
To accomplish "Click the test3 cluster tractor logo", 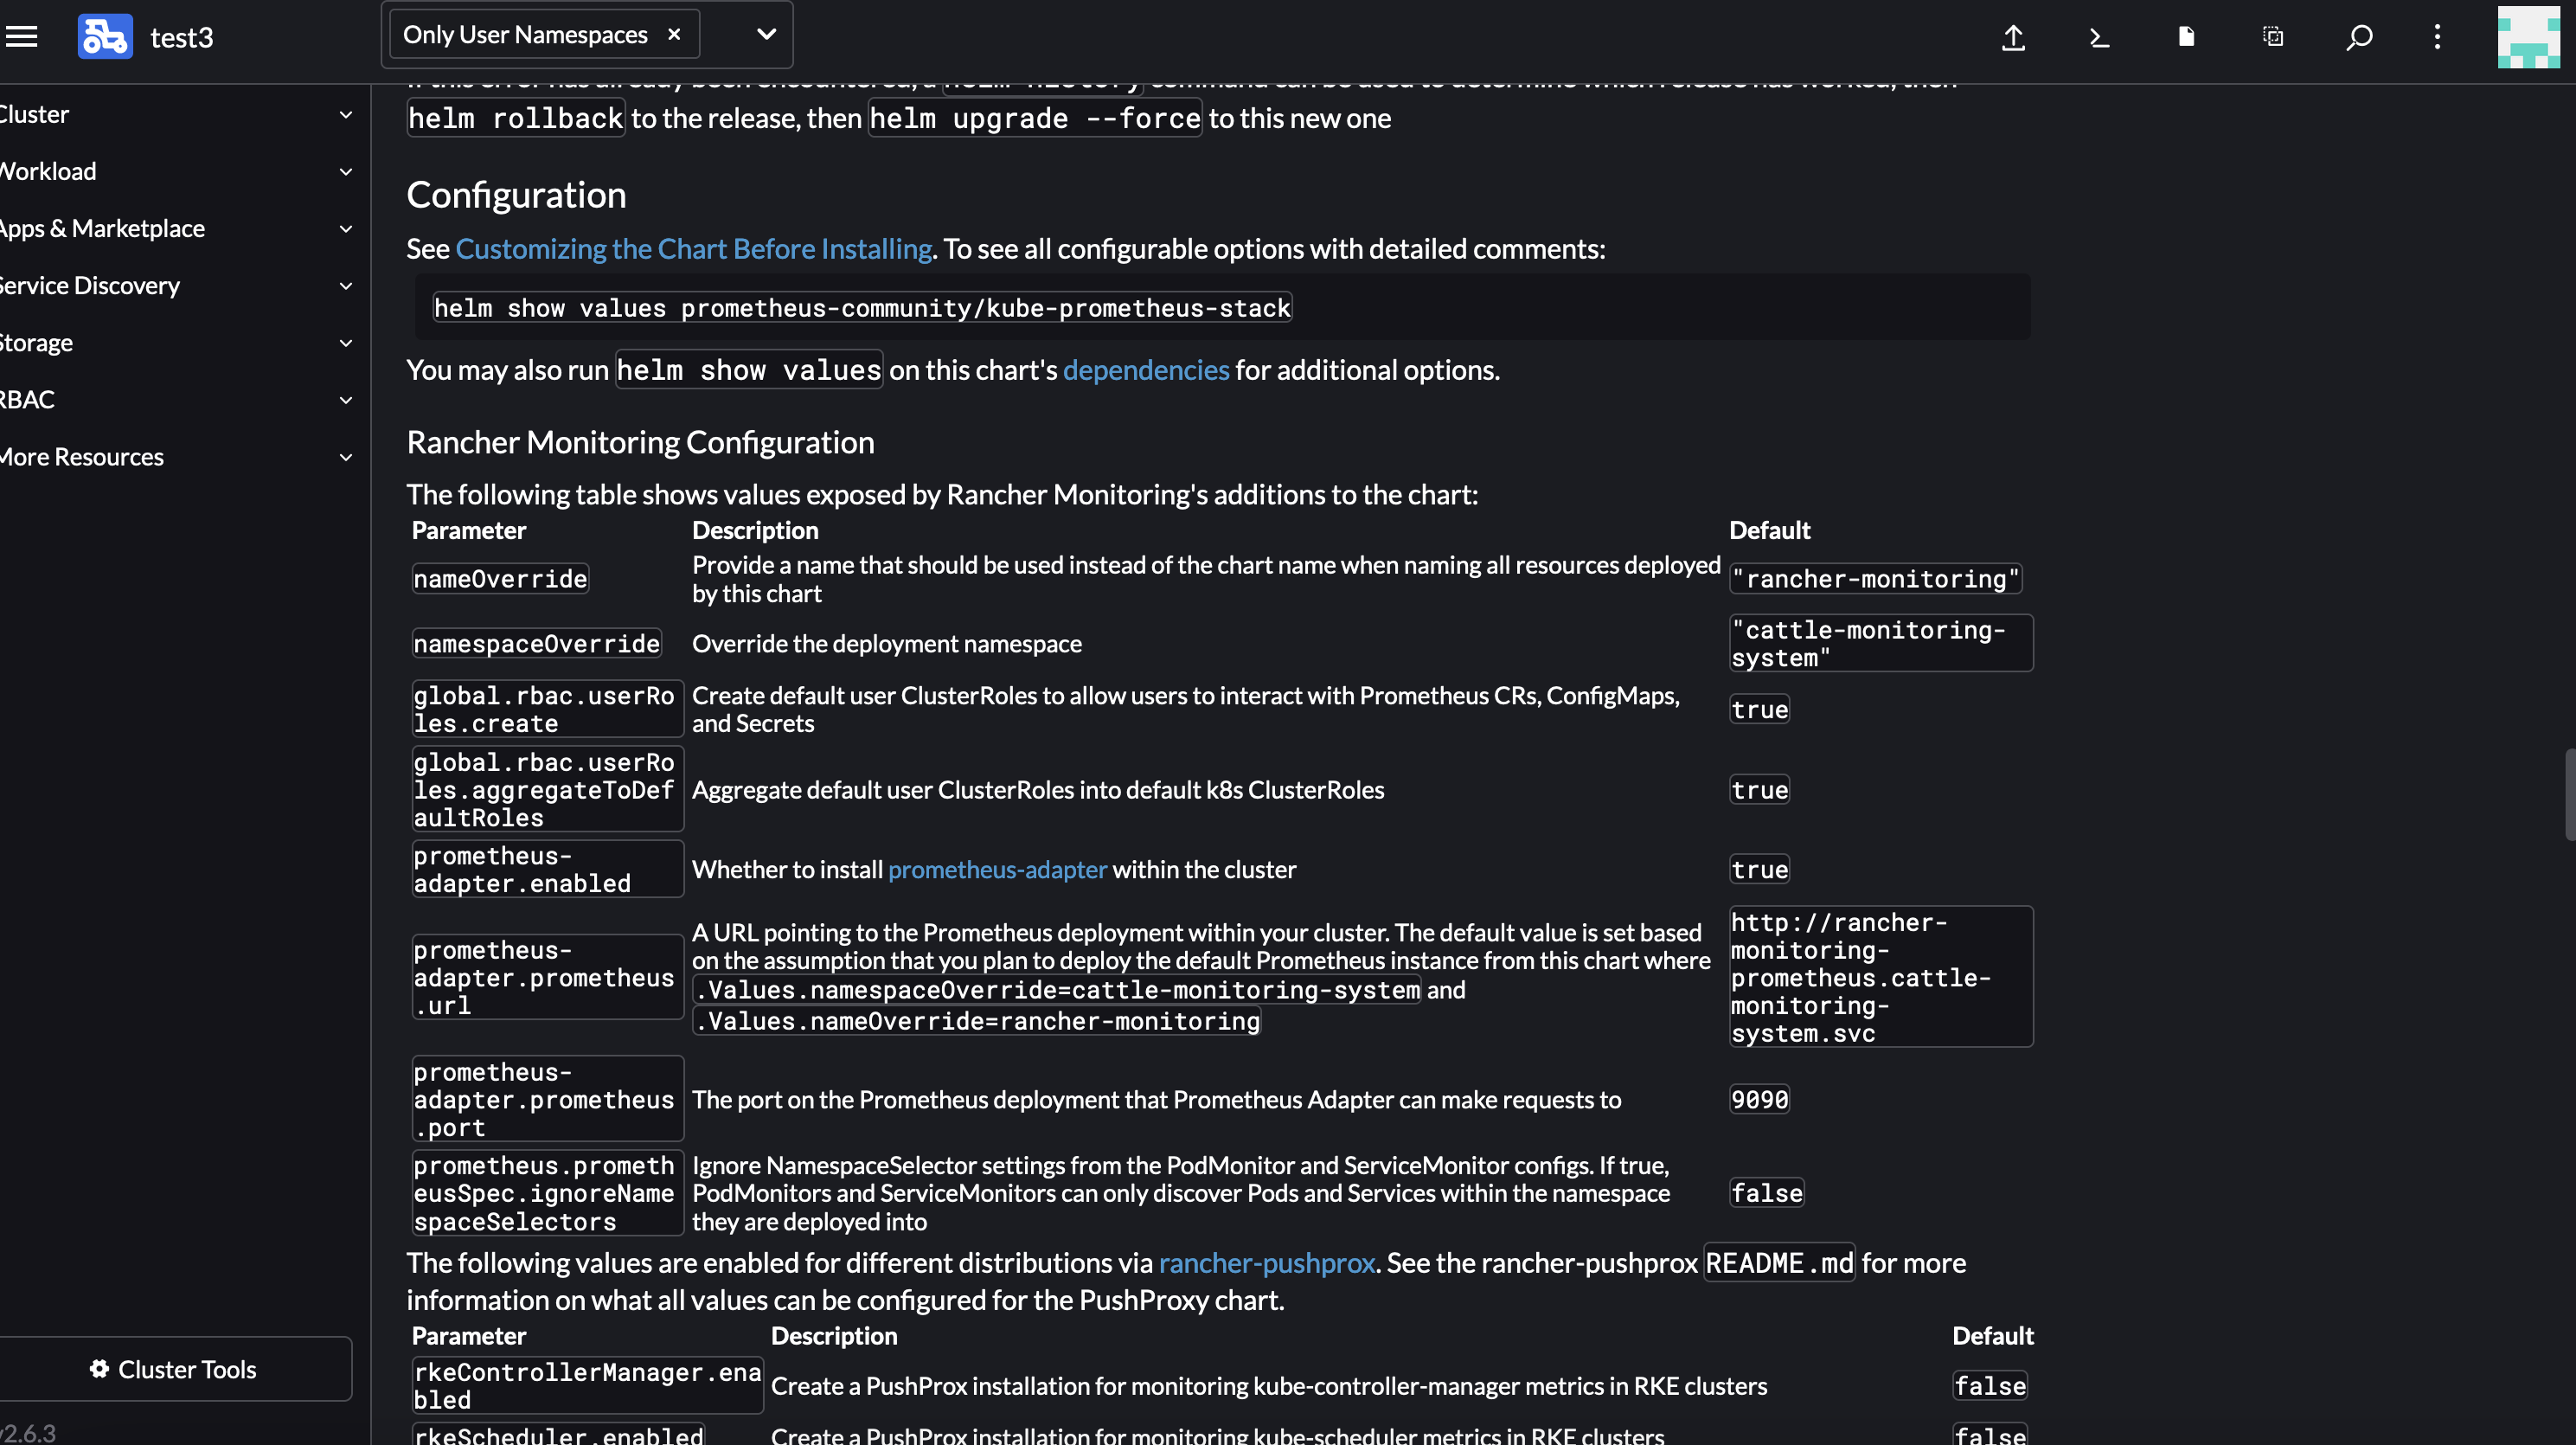I will [x=105, y=36].
